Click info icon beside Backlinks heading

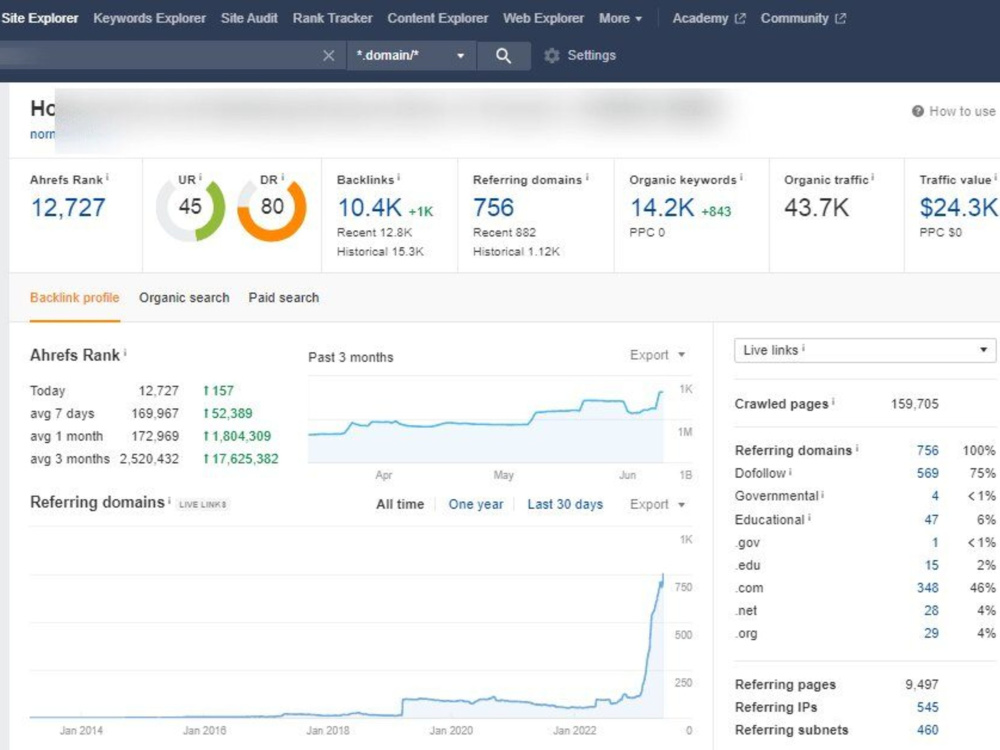(x=399, y=177)
